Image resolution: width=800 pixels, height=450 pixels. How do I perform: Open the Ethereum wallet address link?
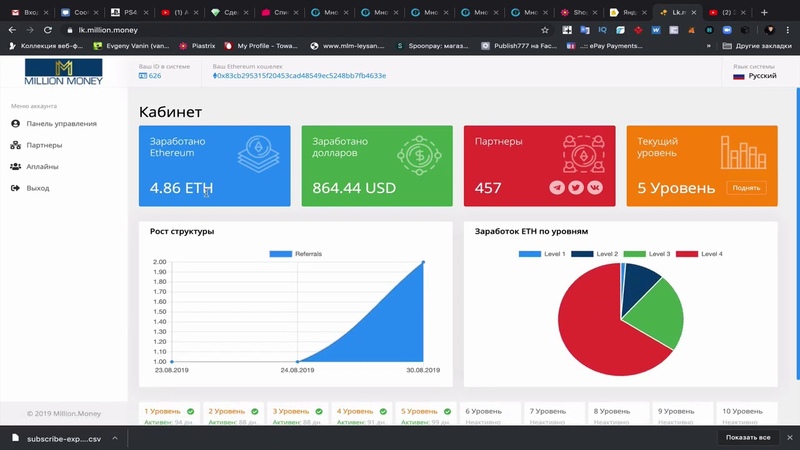pyautogui.click(x=299, y=76)
